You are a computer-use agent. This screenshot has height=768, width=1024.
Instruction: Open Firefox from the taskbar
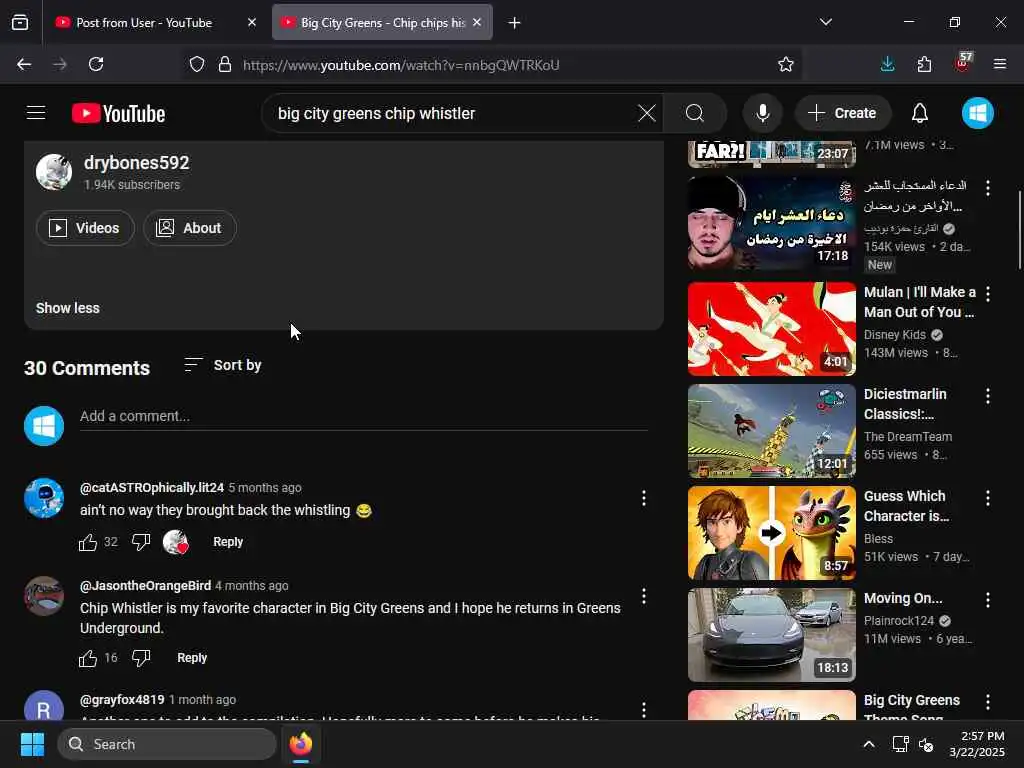[301, 744]
